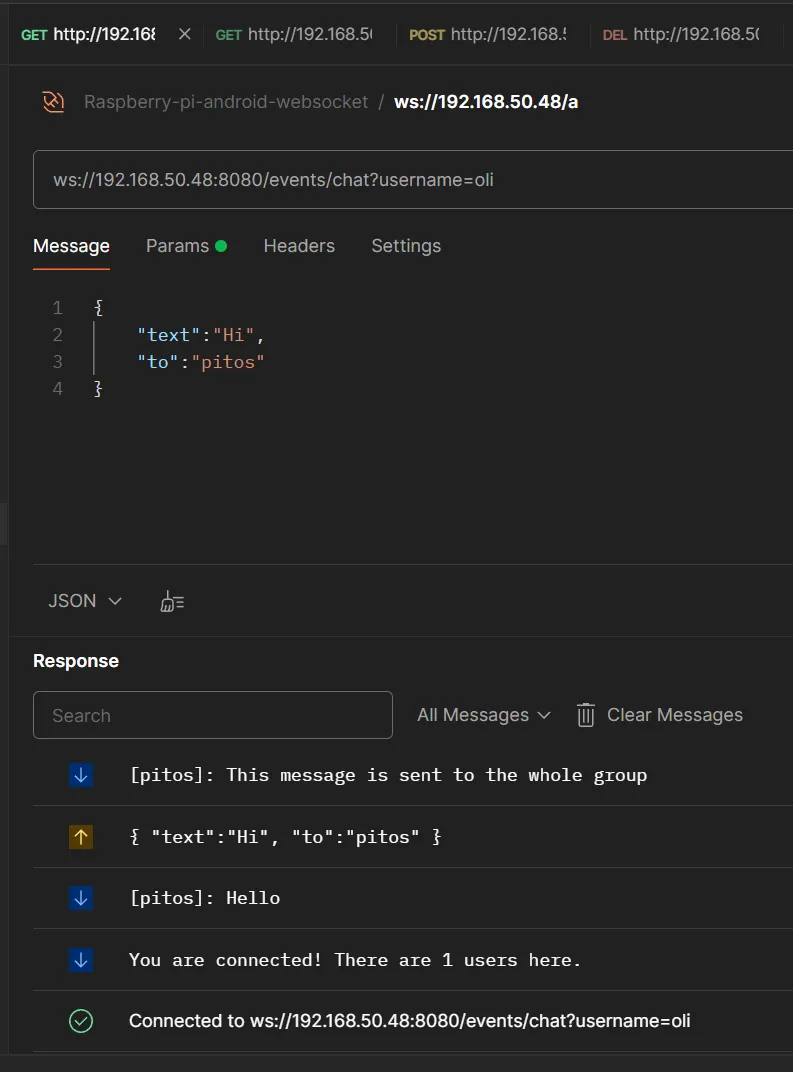Click the closing brace on line 4

point(98,389)
